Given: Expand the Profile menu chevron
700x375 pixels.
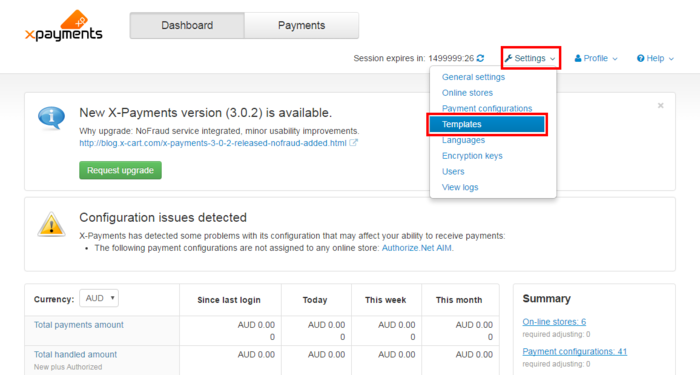Looking at the screenshot, I should pos(615,58).
